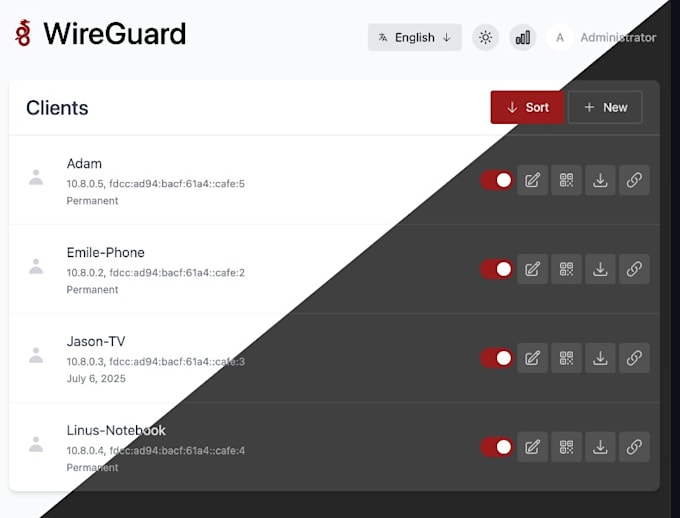This screenshot has width=680, height=518.
Task: Edit the Emile-Phone client
Action: [533, 269]
